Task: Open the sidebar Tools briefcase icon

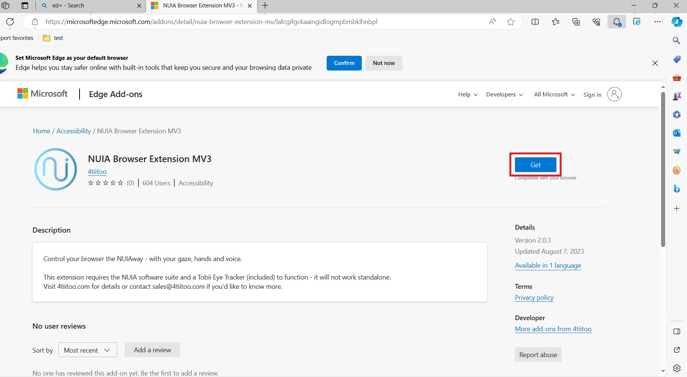Action: pyautogui.click(x=676, y=78)
